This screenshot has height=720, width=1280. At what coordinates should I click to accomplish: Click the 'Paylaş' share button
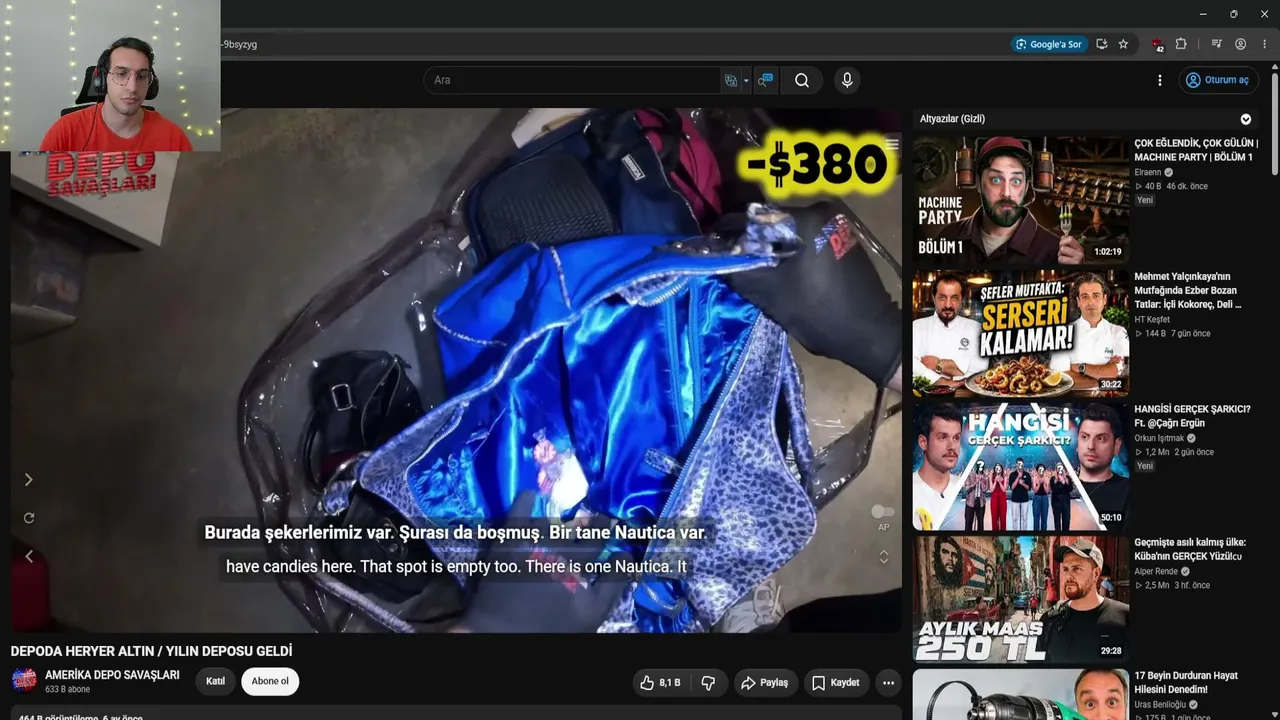765,683
